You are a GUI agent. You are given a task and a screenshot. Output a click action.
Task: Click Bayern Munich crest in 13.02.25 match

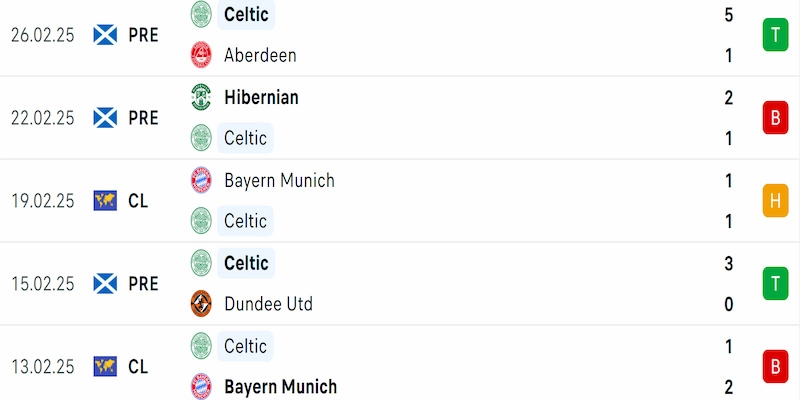click(x=201, y=386)
